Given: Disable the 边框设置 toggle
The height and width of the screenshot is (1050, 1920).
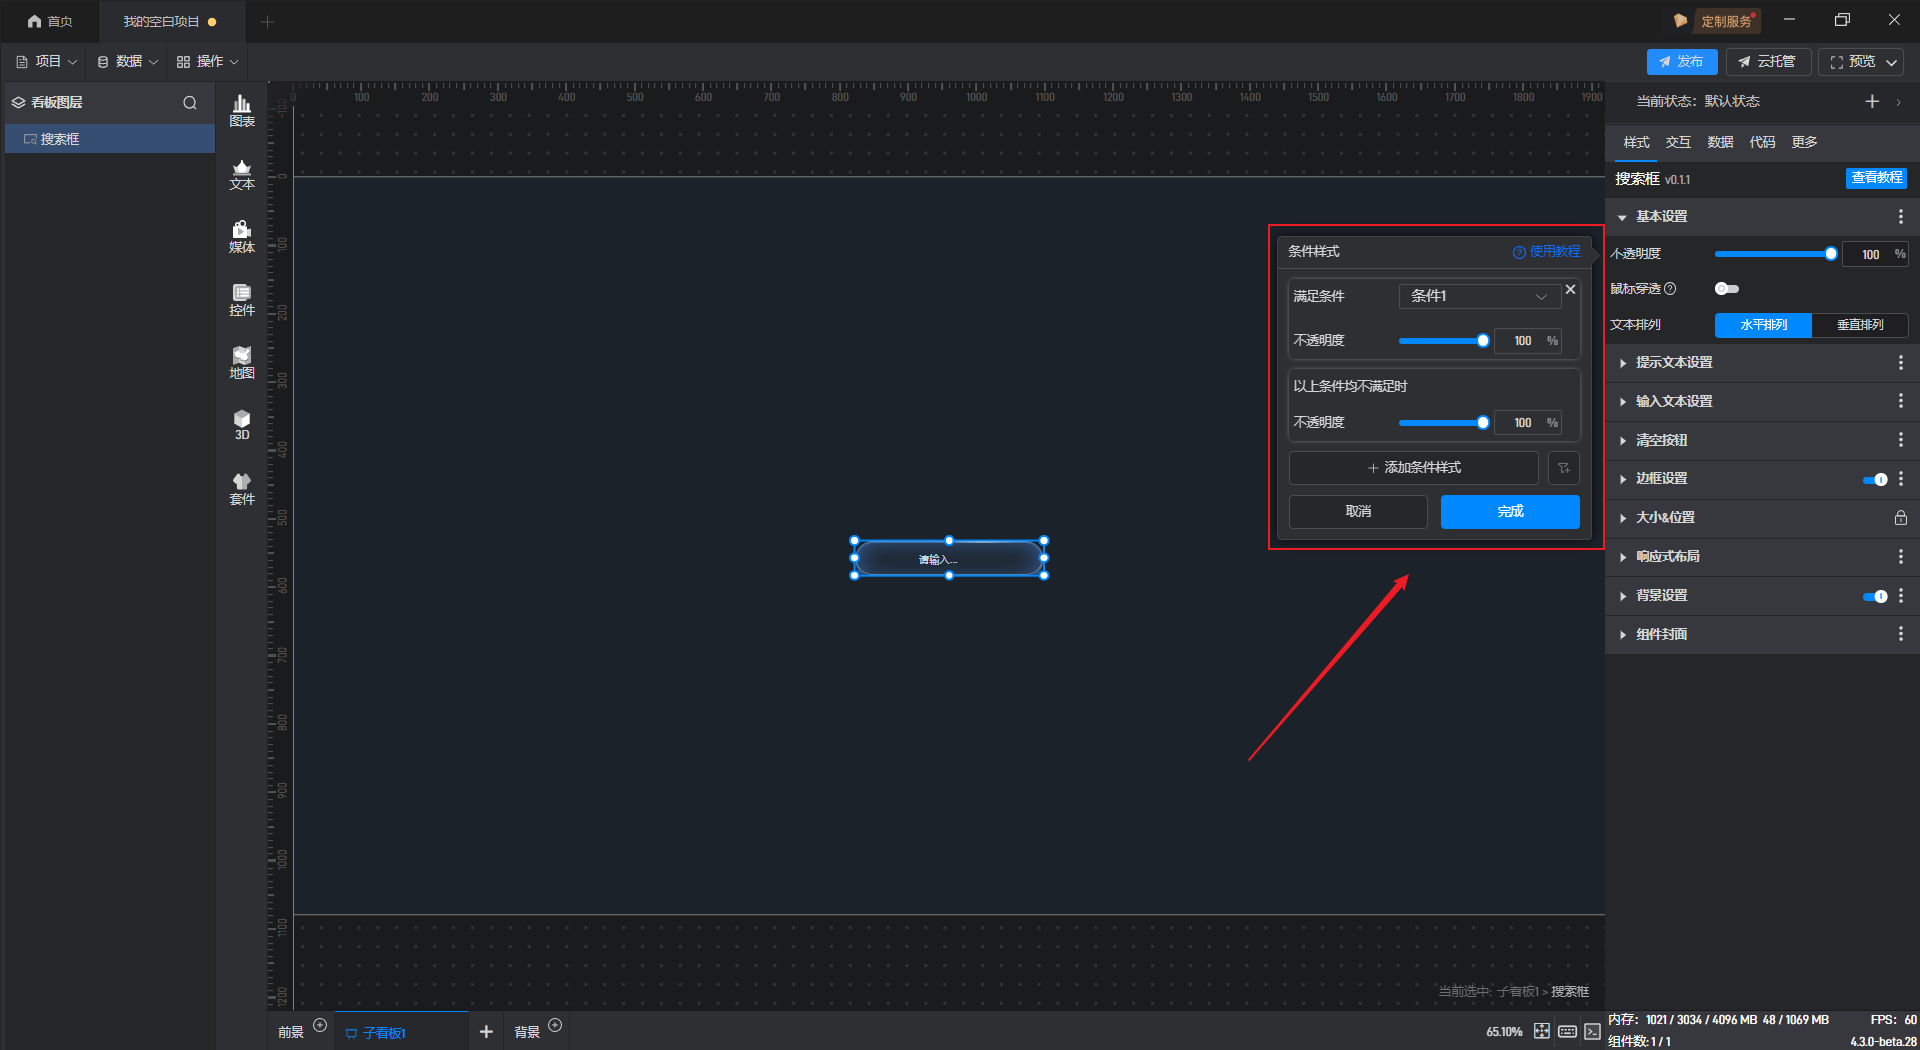Looking at the screenshot, I should point(1874,479).
